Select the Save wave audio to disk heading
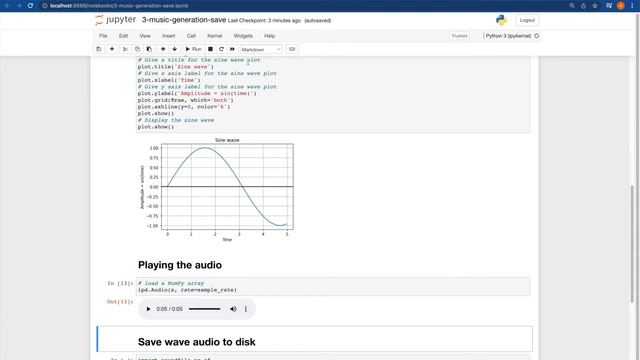Viewport: 640px width, 360px height. [x=197, y=342]
